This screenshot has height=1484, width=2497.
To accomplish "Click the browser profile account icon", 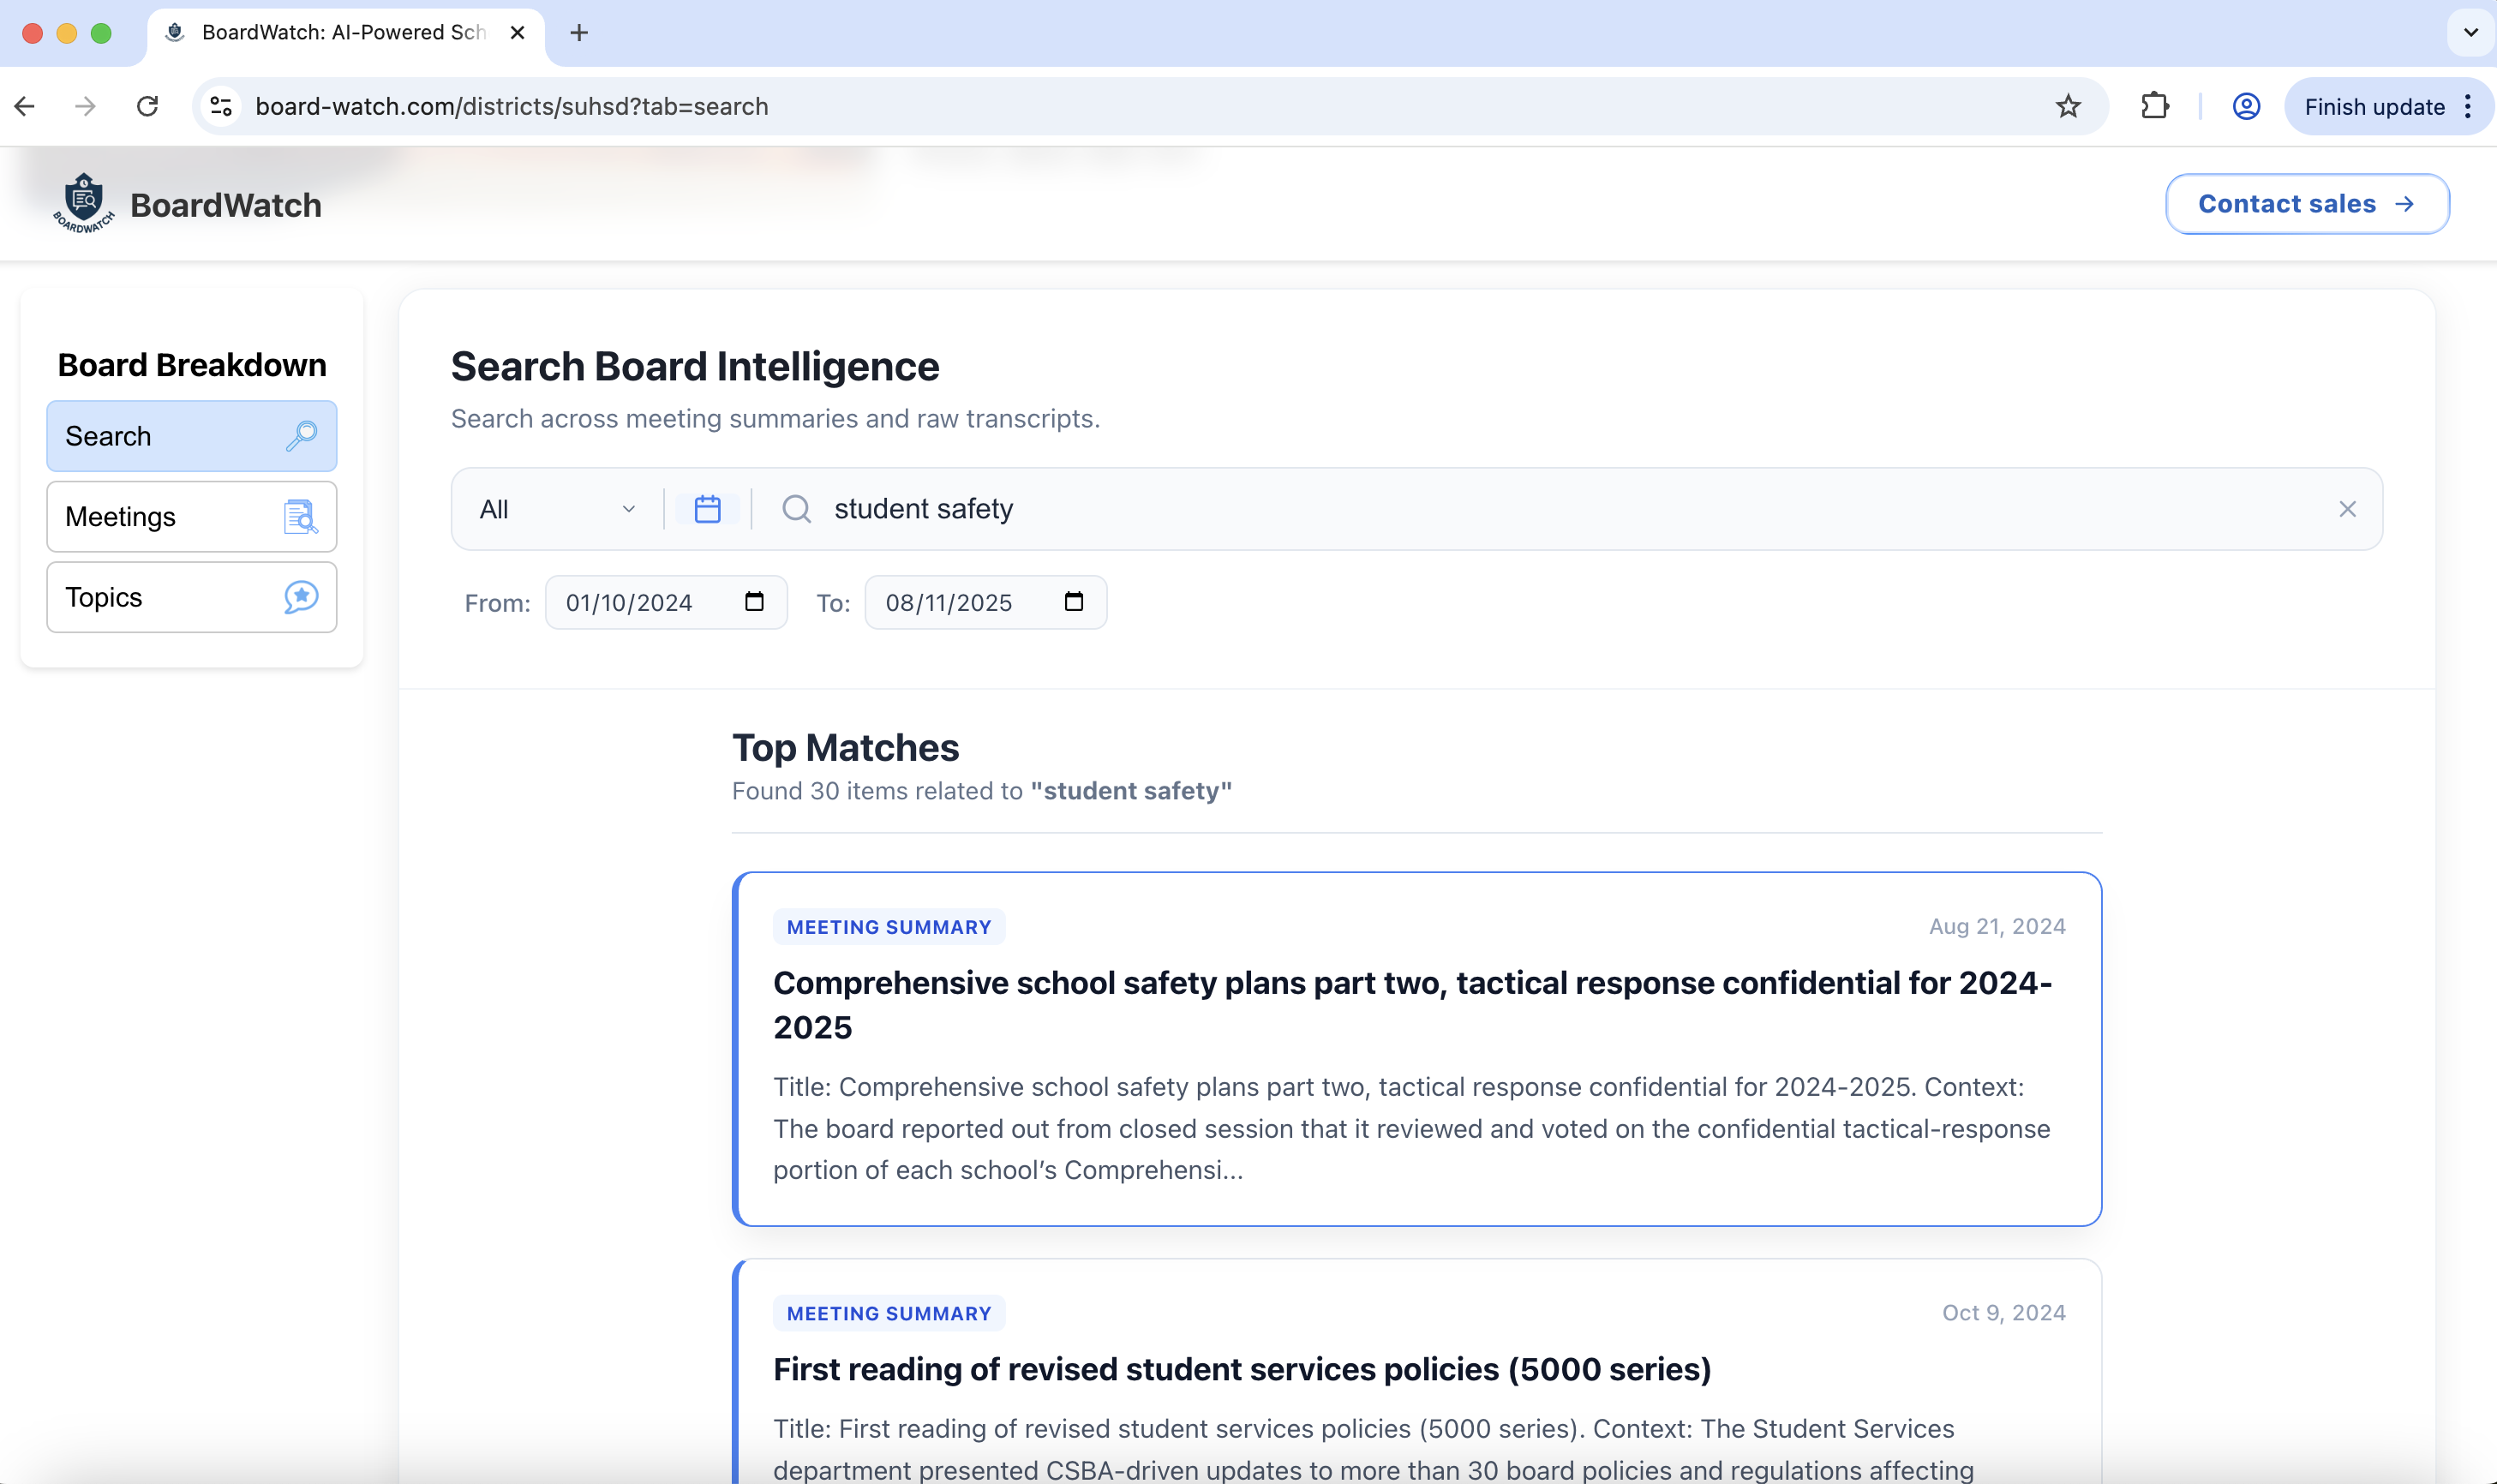I will 2245,106.
